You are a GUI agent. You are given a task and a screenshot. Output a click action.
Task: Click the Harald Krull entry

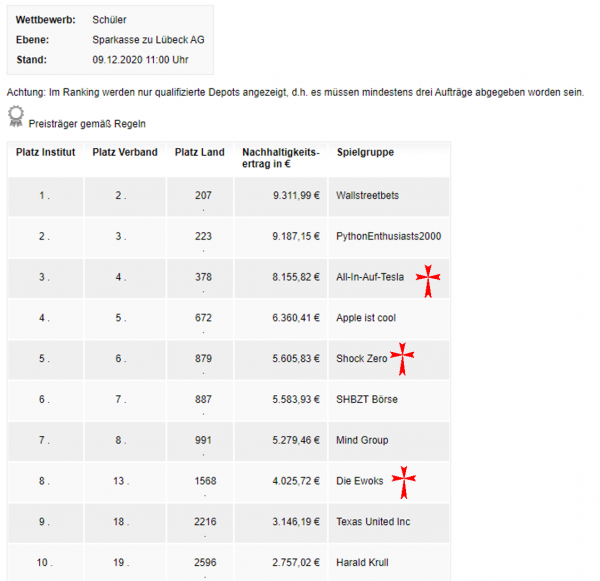(x=363, y=563)
